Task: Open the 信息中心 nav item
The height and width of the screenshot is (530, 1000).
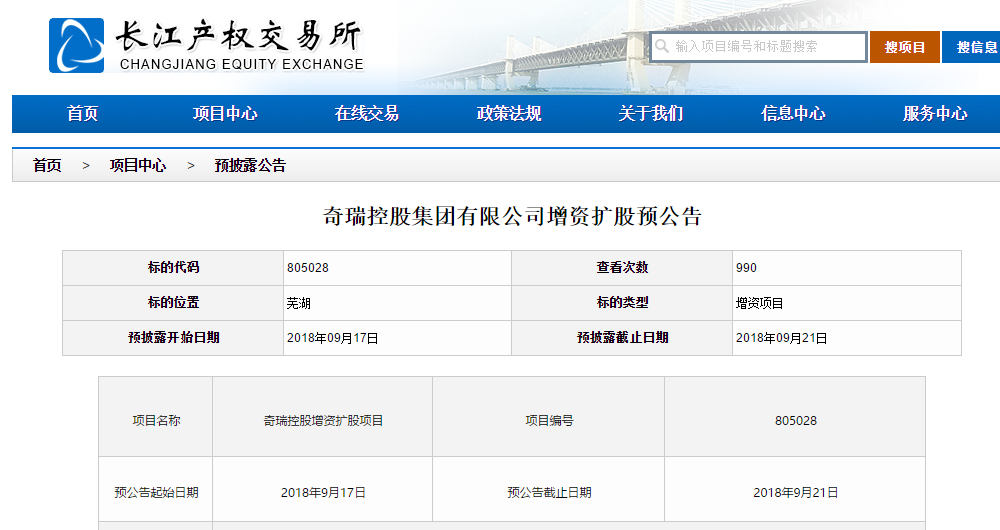Action: click(x=793, y=114)
